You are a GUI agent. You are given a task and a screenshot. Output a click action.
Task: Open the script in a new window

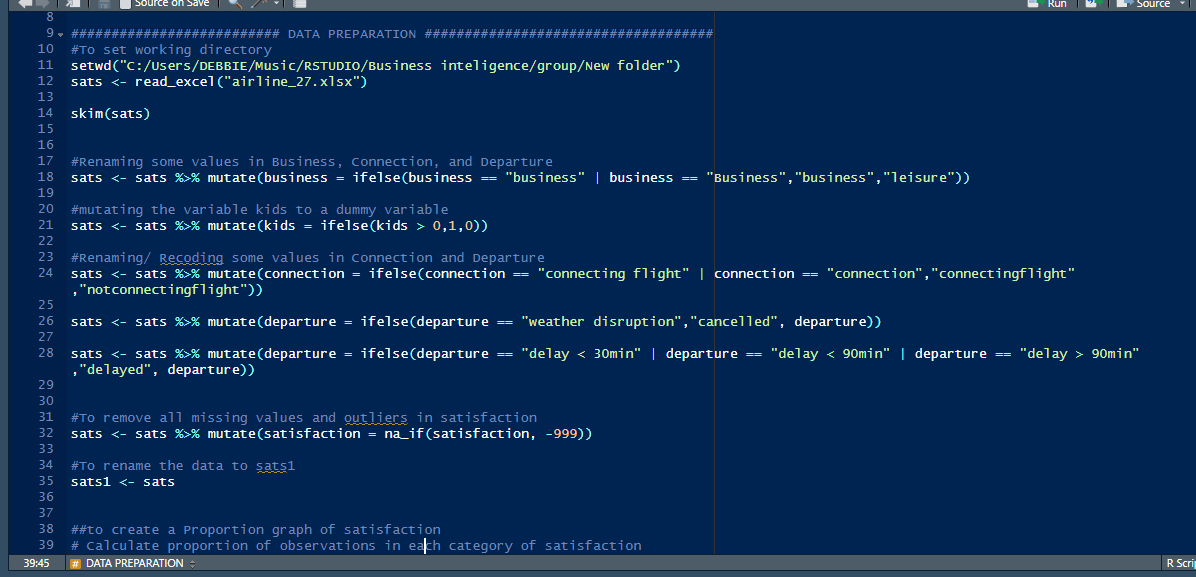click(70, 4)
